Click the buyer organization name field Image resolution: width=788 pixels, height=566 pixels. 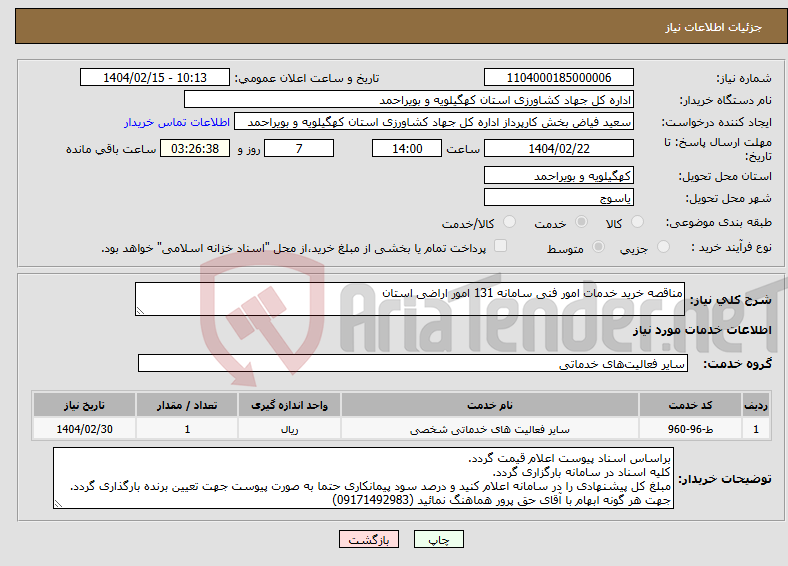pos(409,100)
